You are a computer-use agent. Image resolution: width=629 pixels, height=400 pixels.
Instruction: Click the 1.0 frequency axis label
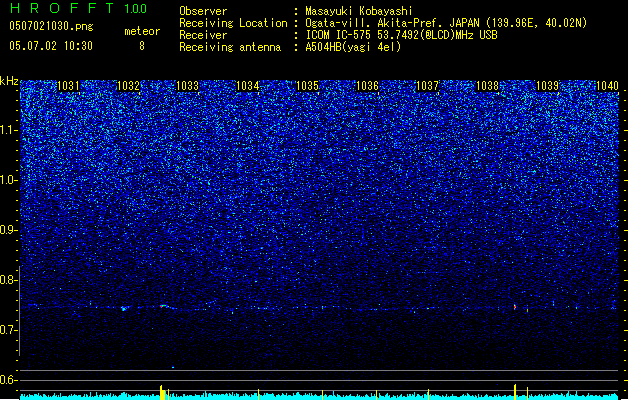click(x=8, y=181)
